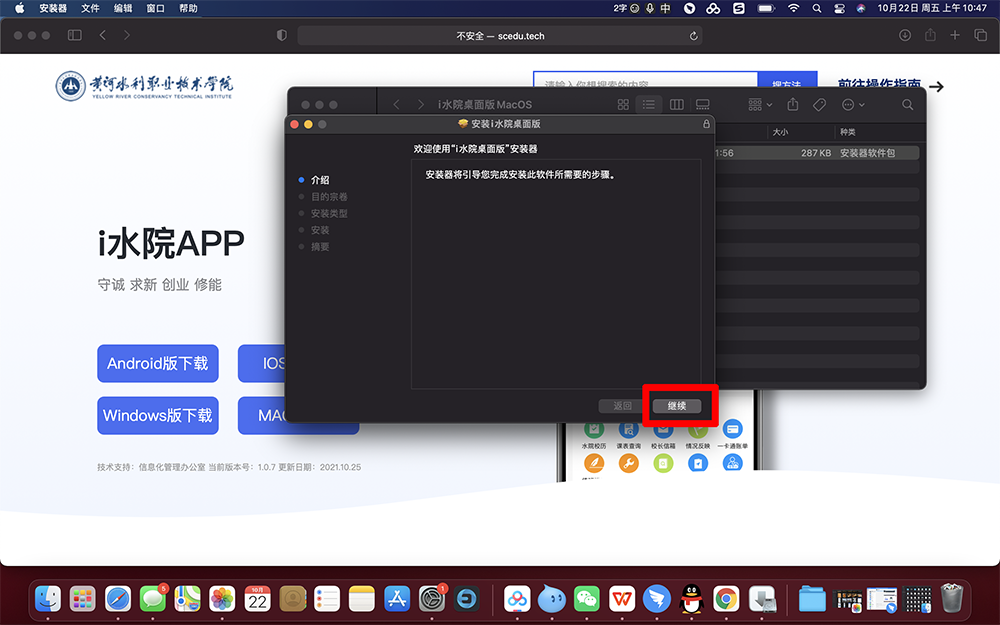The image size is (1000, 625).
Task: Click the installer lock icon
Action: click(706, 124)
